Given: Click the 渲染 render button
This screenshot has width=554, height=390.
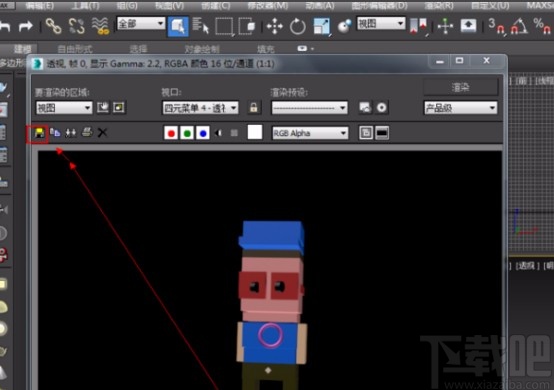Looking at the screenshot, I should click(x=461, y=87).
